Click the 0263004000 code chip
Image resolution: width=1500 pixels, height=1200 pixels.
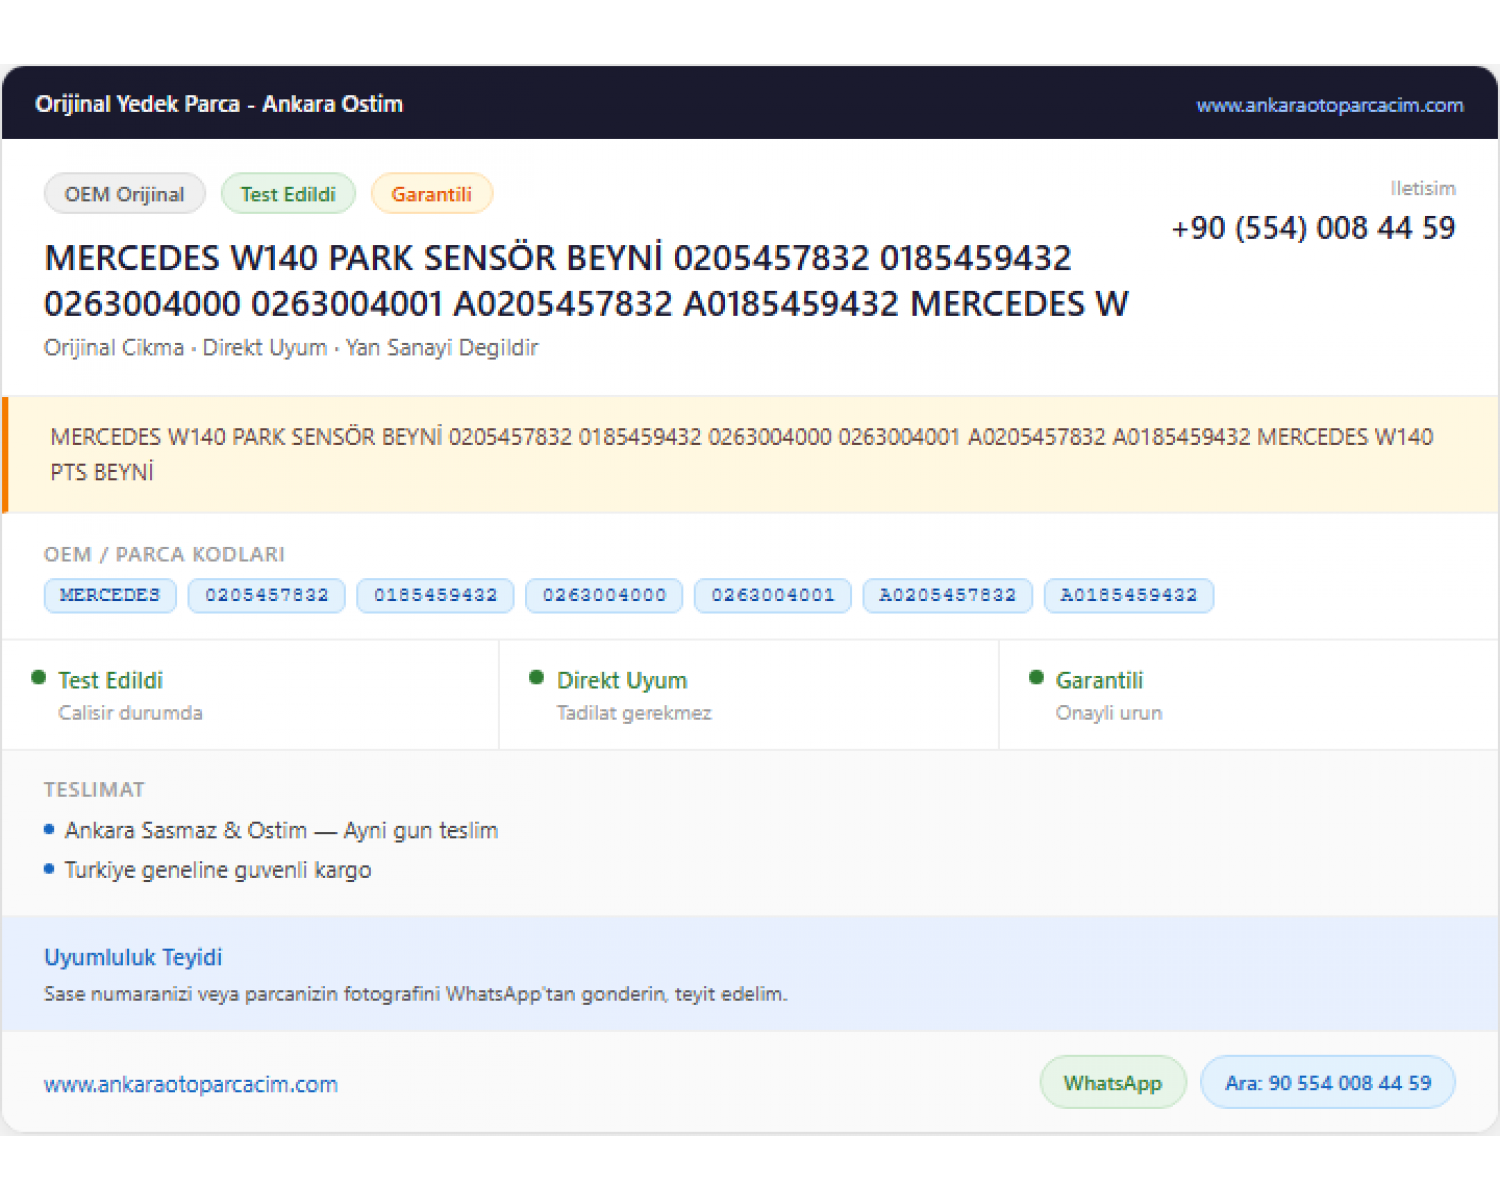click(x=604, y=595)
